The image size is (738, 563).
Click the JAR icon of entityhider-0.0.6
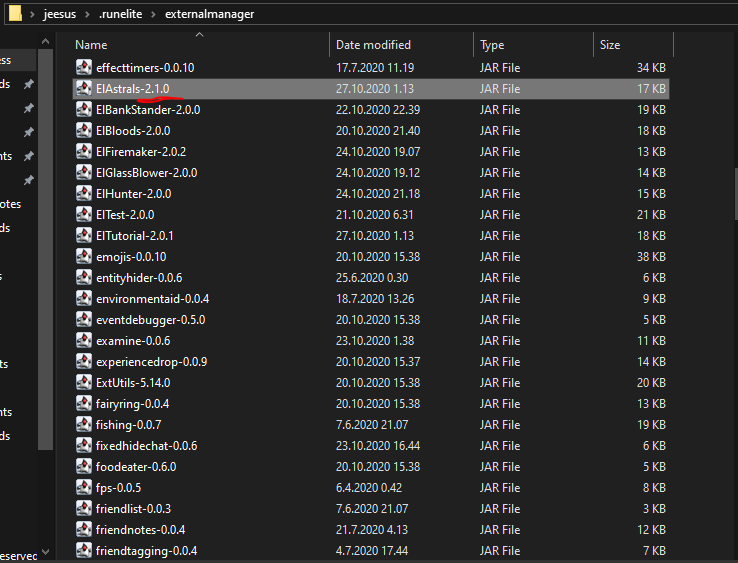84,278
